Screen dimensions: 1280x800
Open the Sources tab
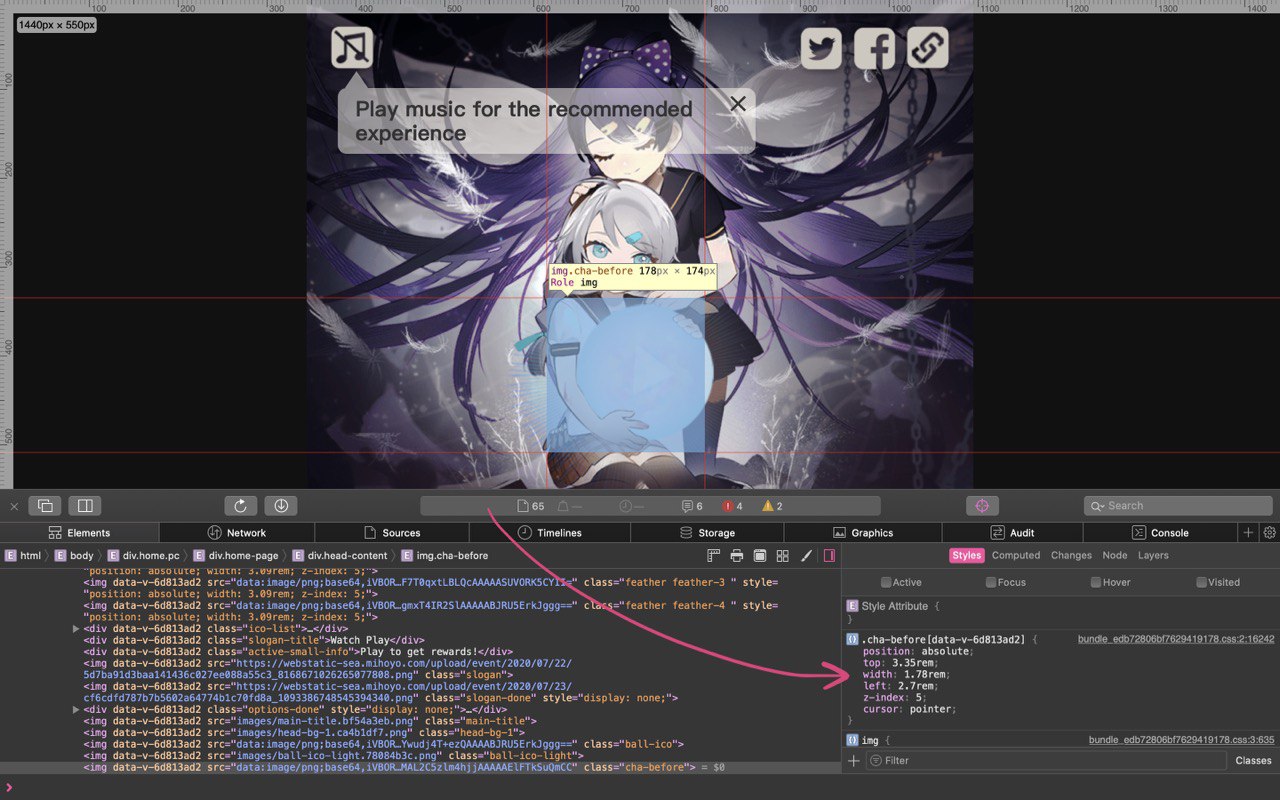tap(392, 533)
